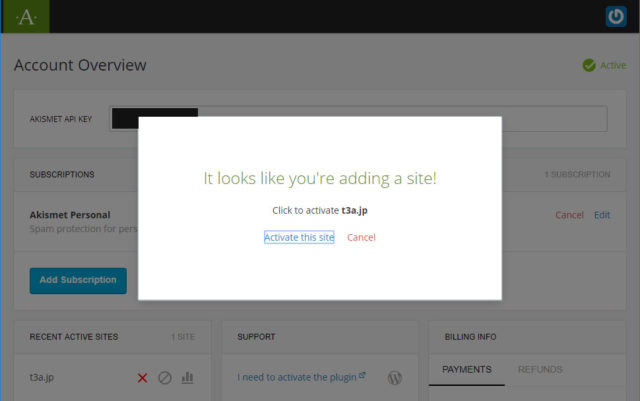
Task: Activate this site in the dialog
Action: click(299, 237)
